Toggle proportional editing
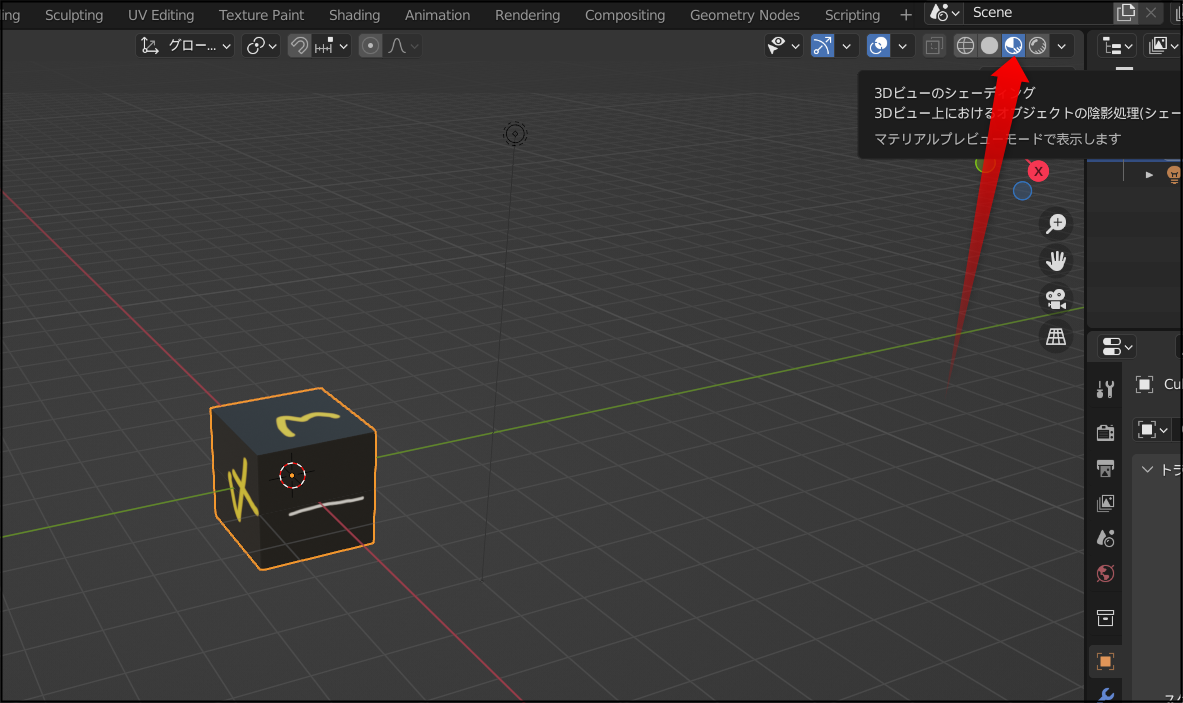This screenshot has width=1183, height=703. click(370, 46)
